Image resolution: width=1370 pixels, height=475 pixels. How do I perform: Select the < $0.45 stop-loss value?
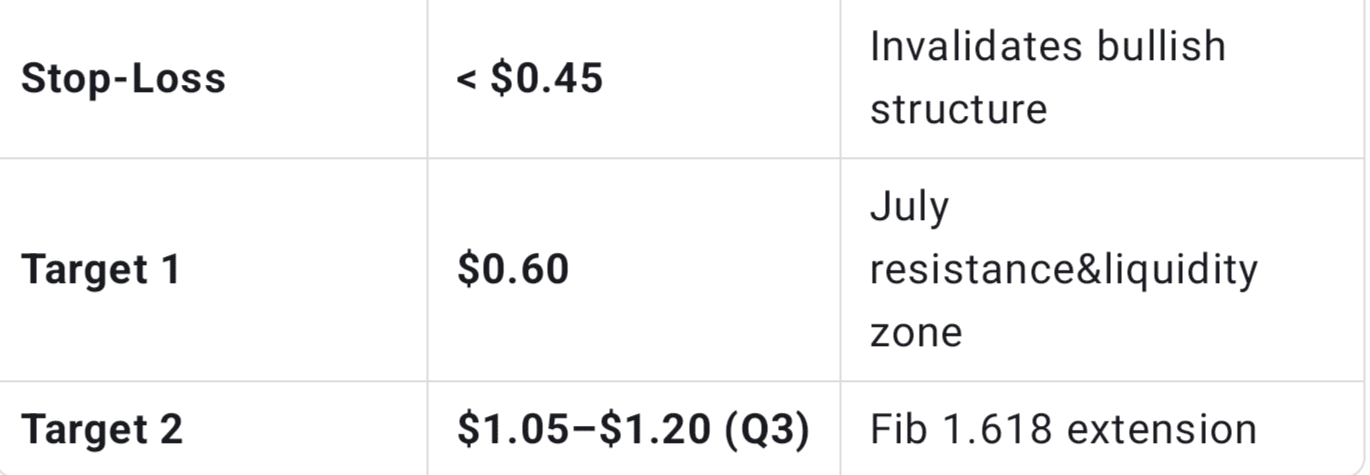tap(529, 78)
